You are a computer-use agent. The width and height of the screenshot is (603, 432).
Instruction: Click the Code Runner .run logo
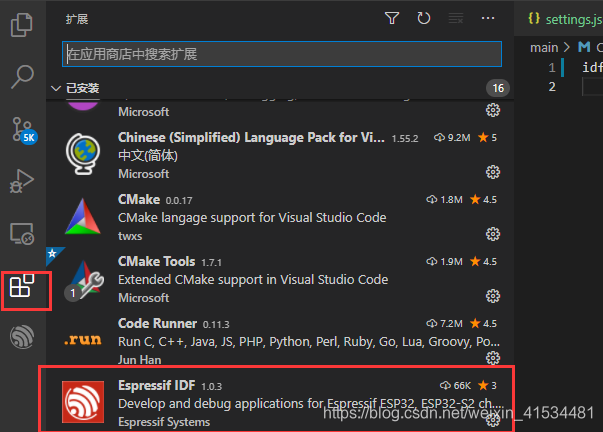point(83,340)
